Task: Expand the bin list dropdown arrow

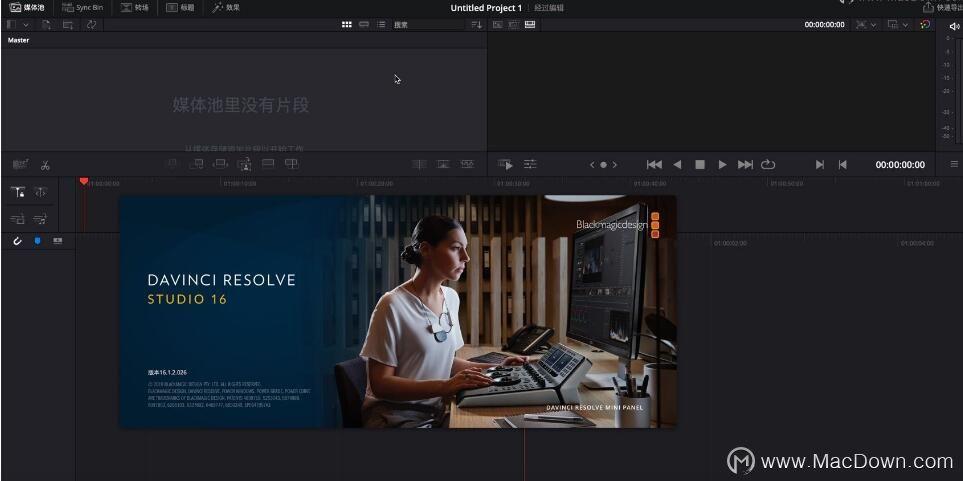Action: (26, 25)
